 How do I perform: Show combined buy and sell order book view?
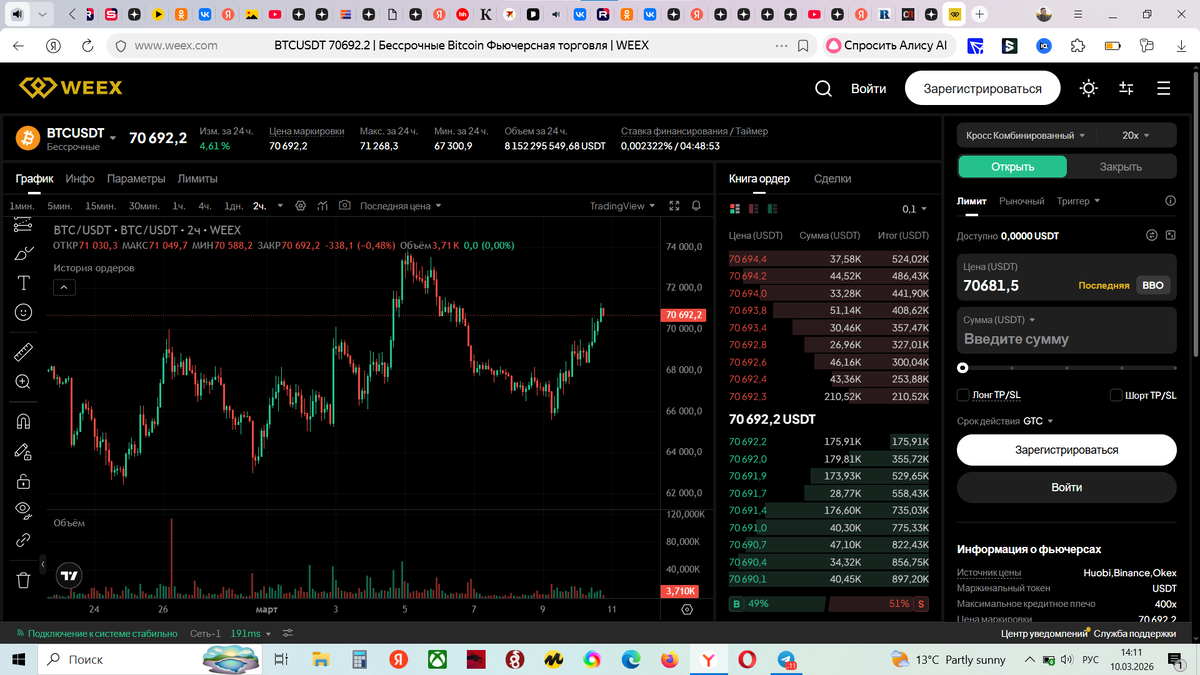[736, 209]
